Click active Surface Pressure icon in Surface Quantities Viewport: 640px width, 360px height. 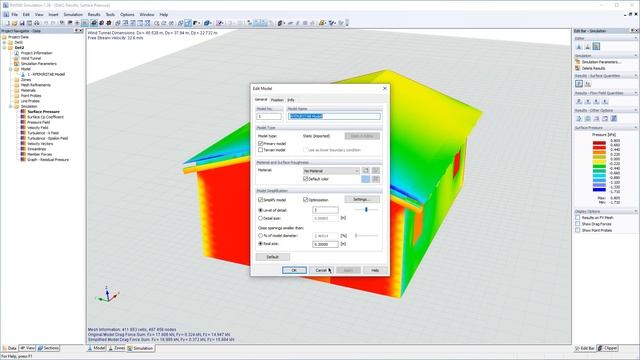tap(579, 84)
